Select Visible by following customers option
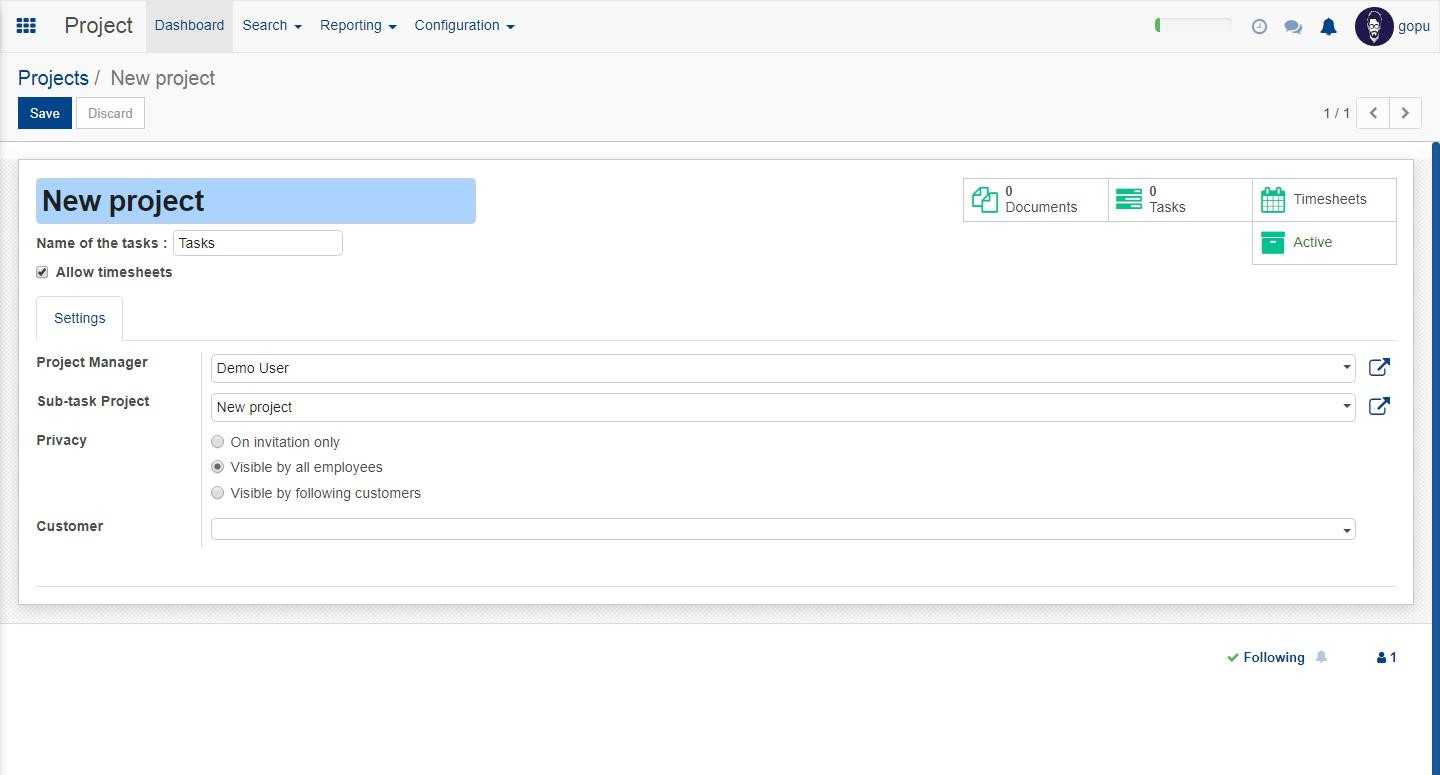This screenshot has height=775, width=1440. click(218, 493)
